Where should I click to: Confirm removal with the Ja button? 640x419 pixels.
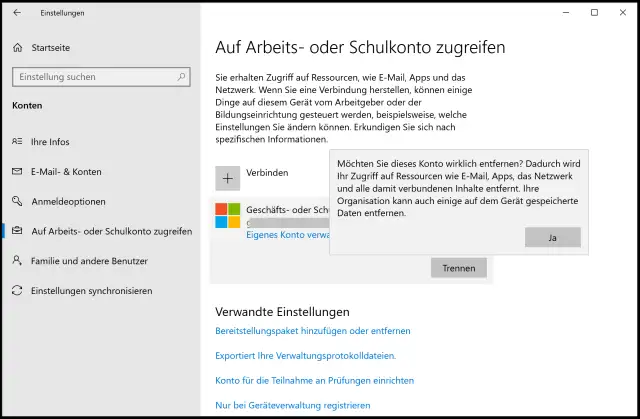[x=552, y=237]
